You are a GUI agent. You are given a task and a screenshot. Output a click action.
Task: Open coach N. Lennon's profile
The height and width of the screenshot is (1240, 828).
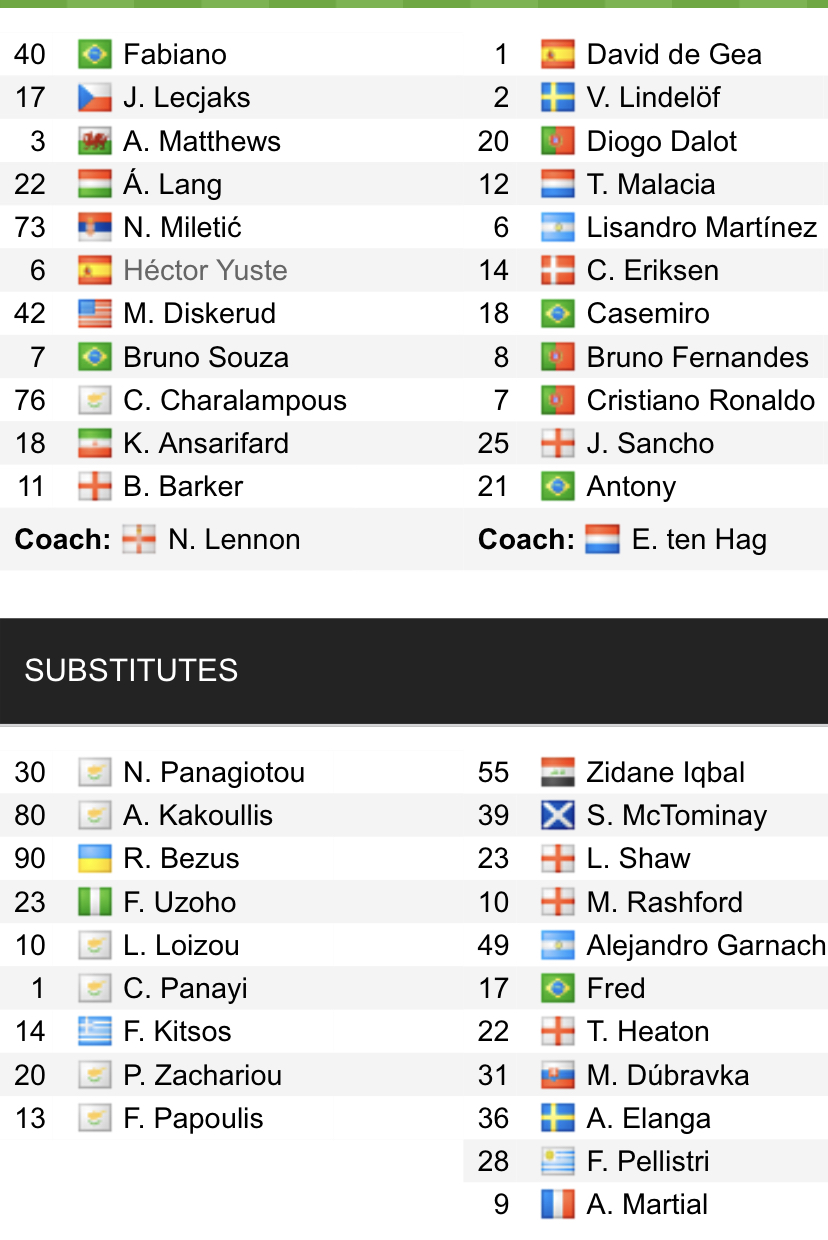pos(234,540)
